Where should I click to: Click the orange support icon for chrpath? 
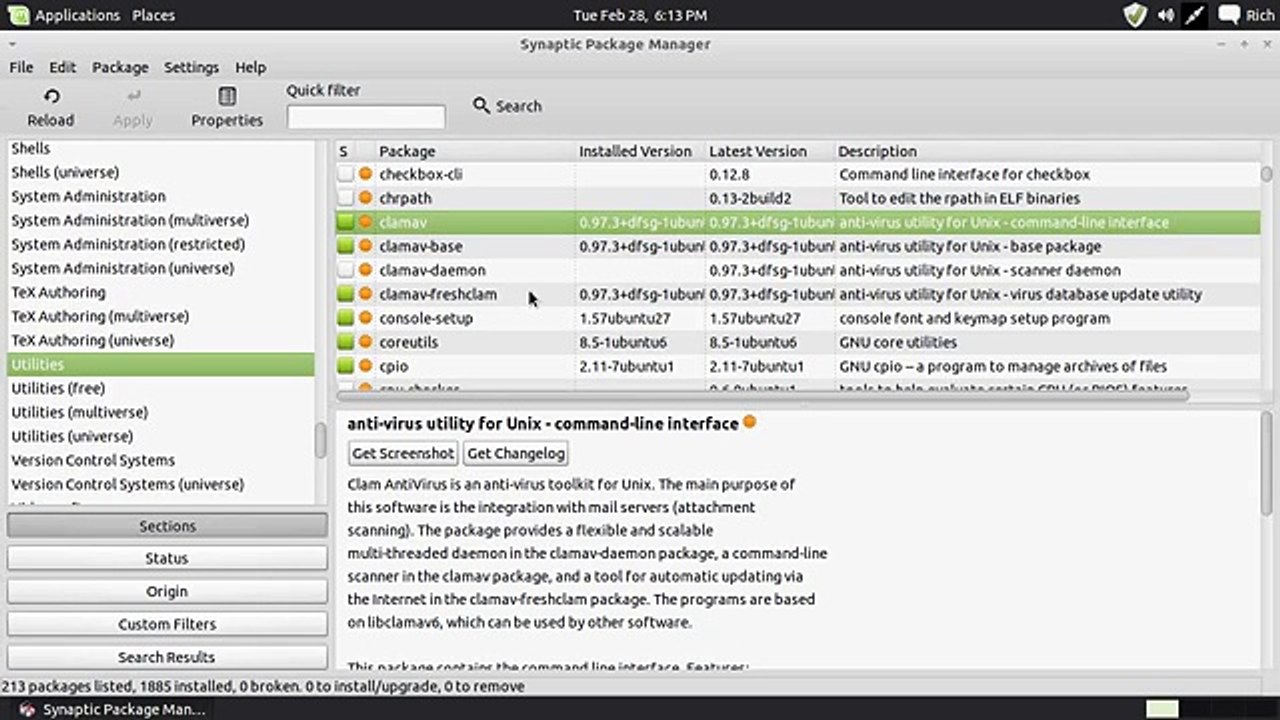tap(366, 198)
